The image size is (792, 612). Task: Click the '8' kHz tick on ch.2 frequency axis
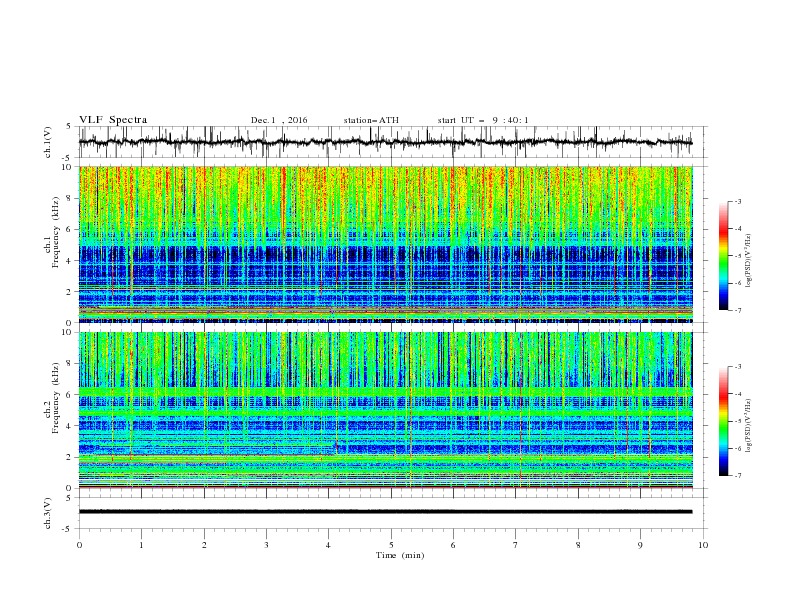click(69, 364)
